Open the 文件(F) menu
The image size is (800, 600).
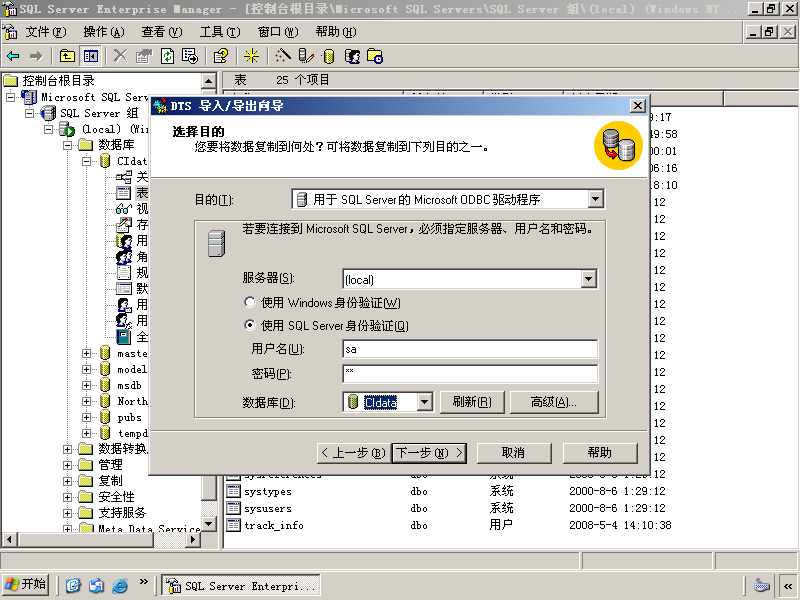click(46, 32)
